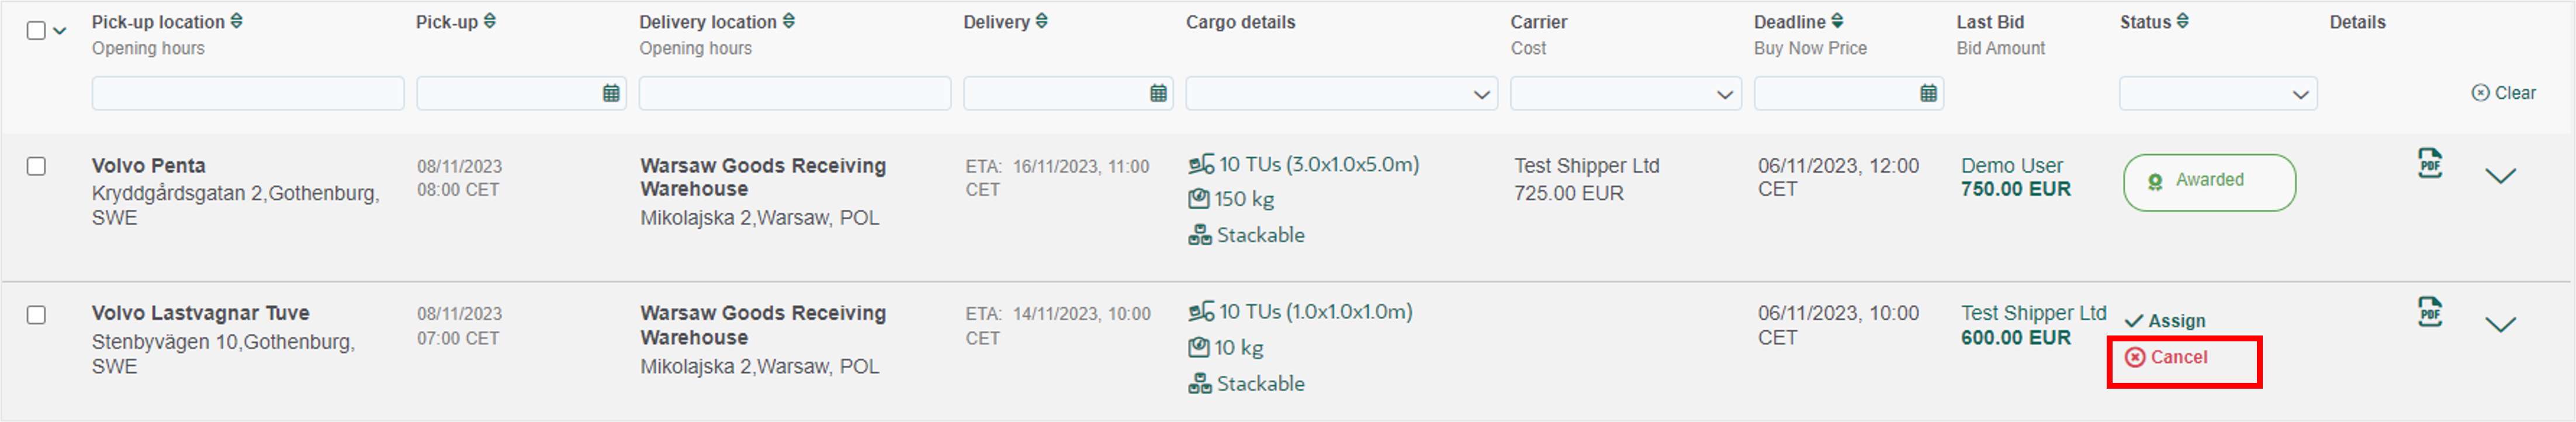Image resolution: width=2576 pixels, height=422 pixels.
Task: Open the Status filter dropdown
Action: click(2218, 93)
